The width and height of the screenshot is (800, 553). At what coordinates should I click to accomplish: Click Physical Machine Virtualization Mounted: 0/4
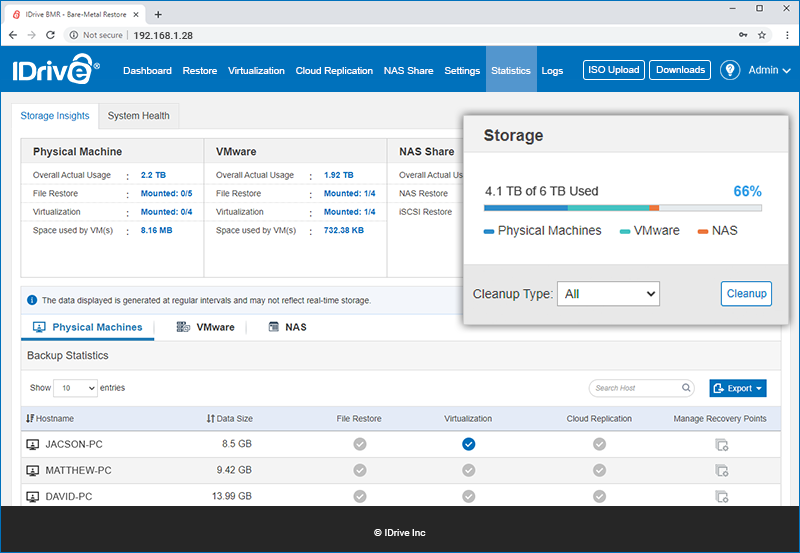[x=166, y=212]
